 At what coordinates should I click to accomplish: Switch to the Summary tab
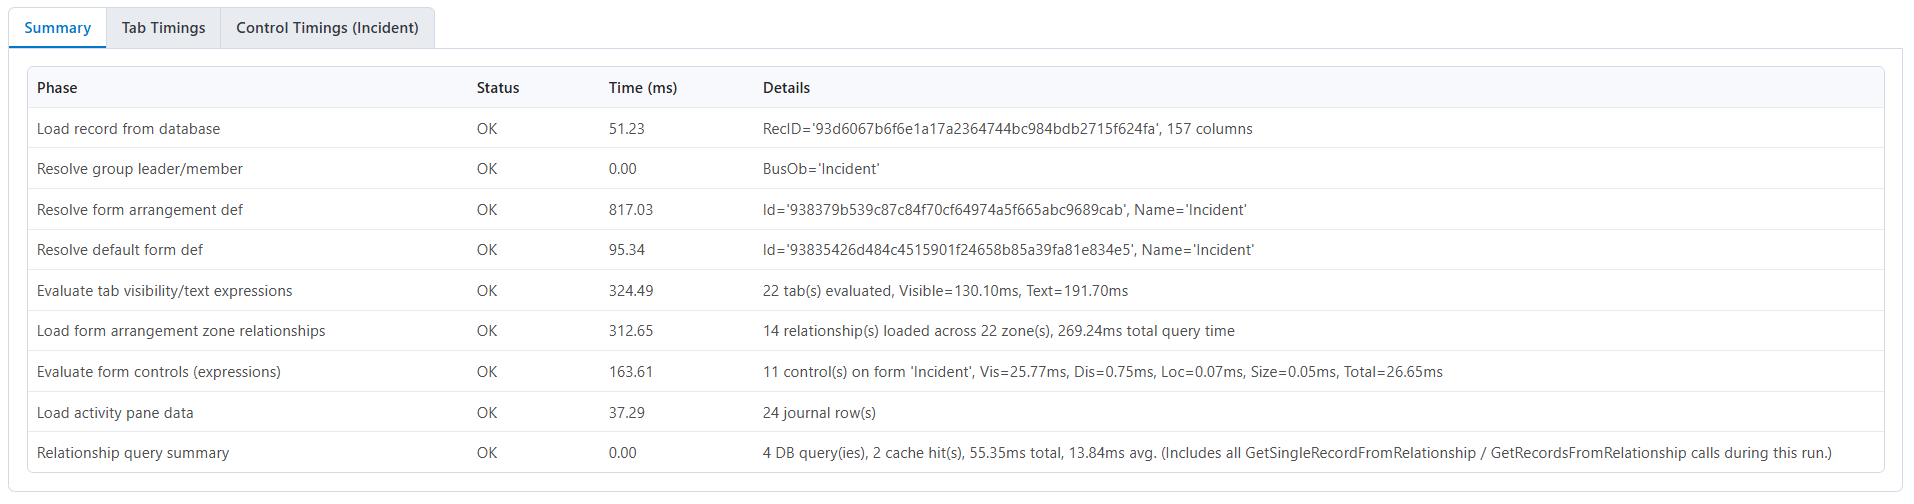(57, 28)
